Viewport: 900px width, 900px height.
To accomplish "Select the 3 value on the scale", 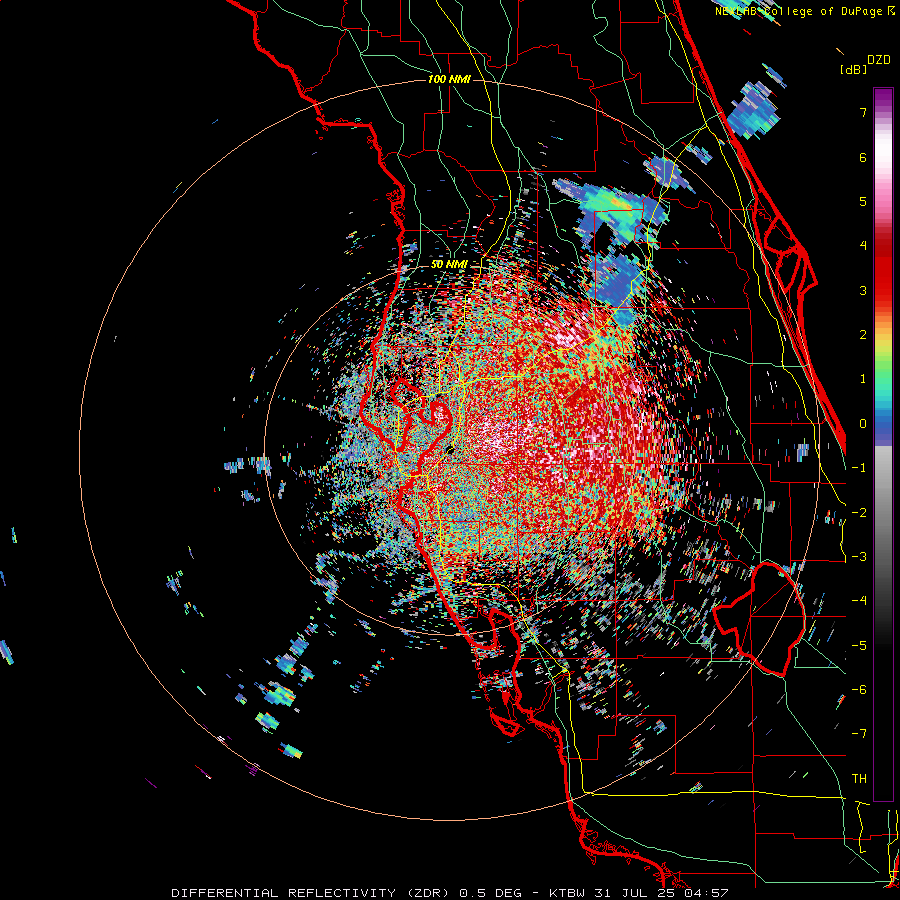I will coord(863,290).
